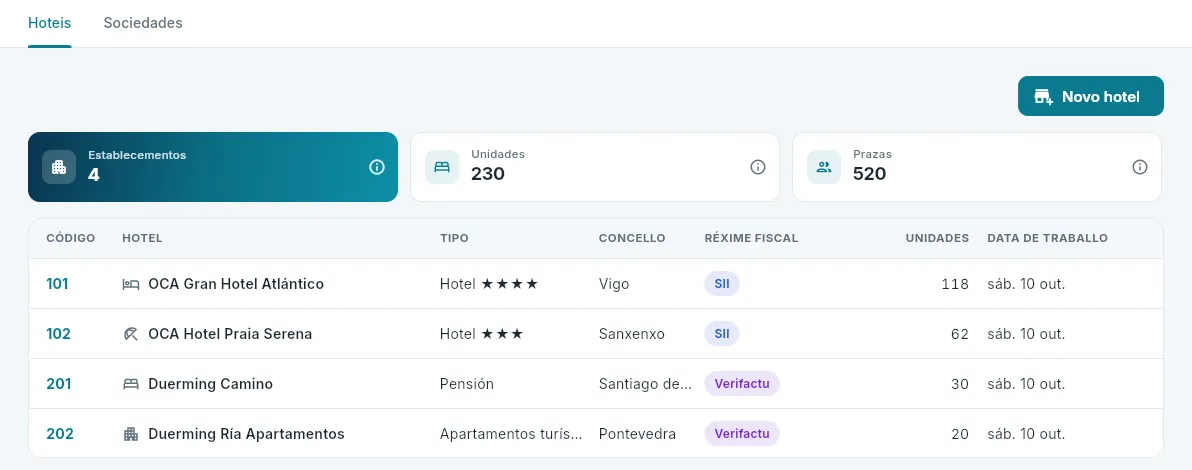Click the Pontevedra concello cell
Screen dimensions: 1192x470
pos(637,435)
